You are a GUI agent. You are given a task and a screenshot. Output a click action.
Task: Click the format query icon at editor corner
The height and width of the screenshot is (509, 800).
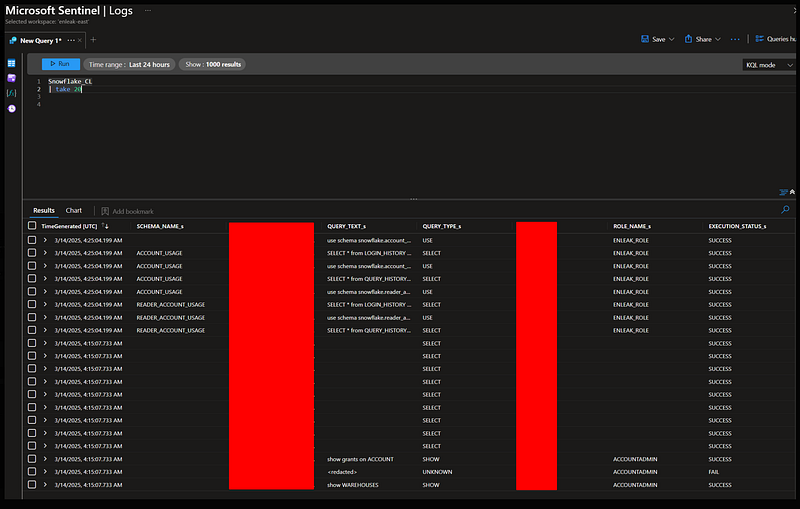click(783, 192)
